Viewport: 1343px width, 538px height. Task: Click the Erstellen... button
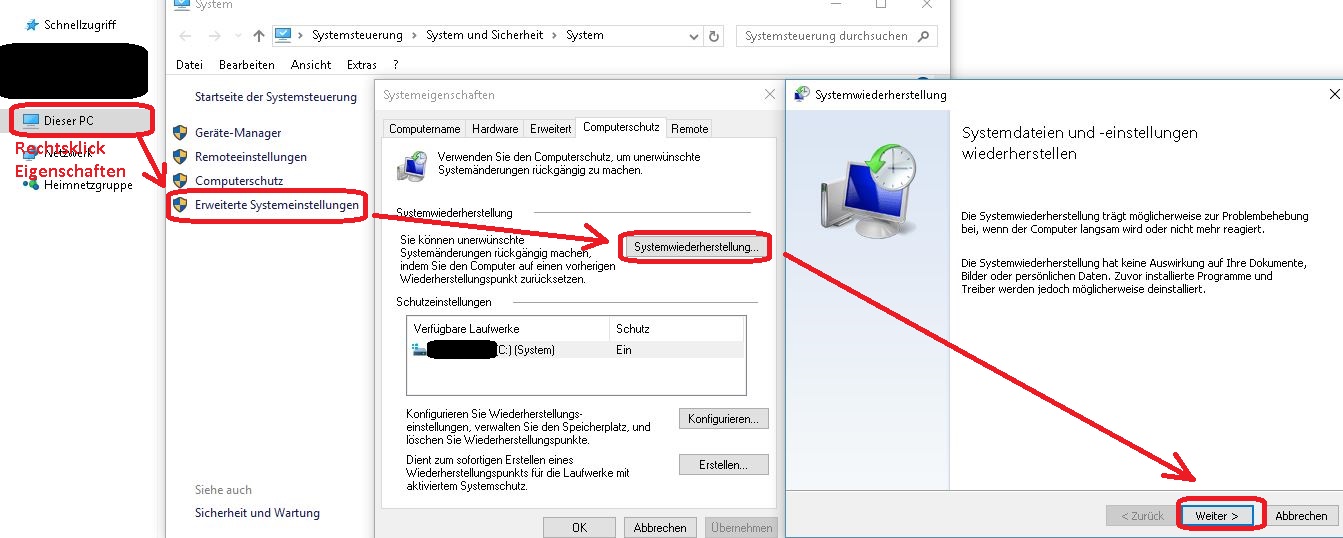(724, 465)
